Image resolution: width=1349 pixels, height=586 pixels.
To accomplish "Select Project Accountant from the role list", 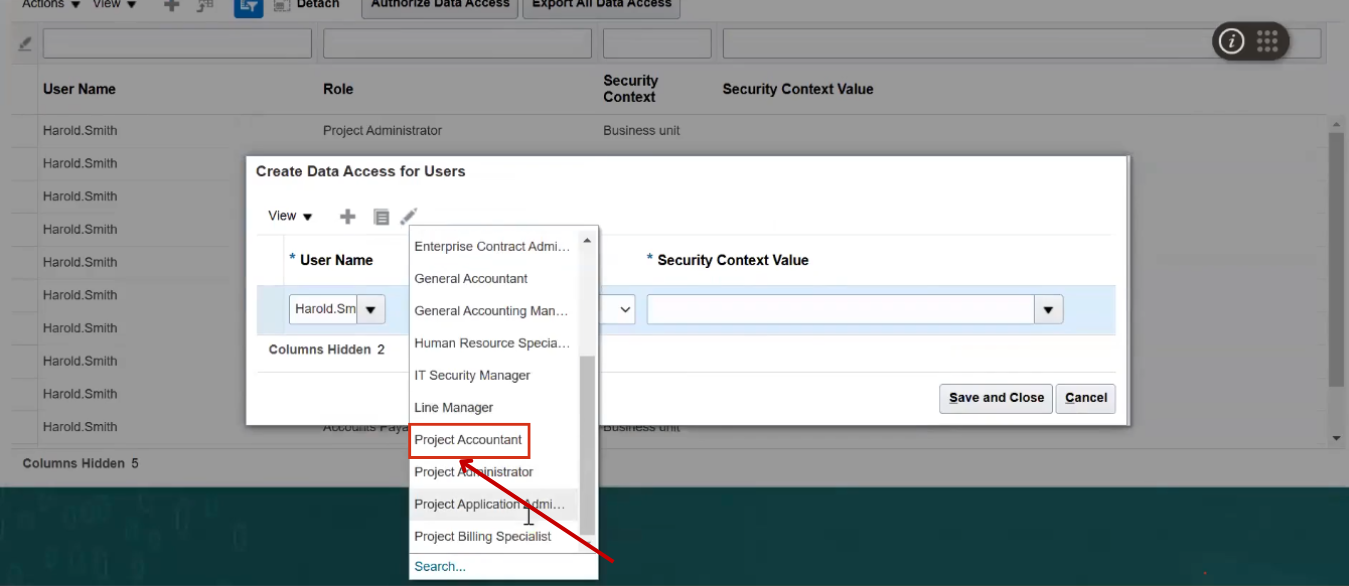I will pyautogui.click(x=468, y=440).
